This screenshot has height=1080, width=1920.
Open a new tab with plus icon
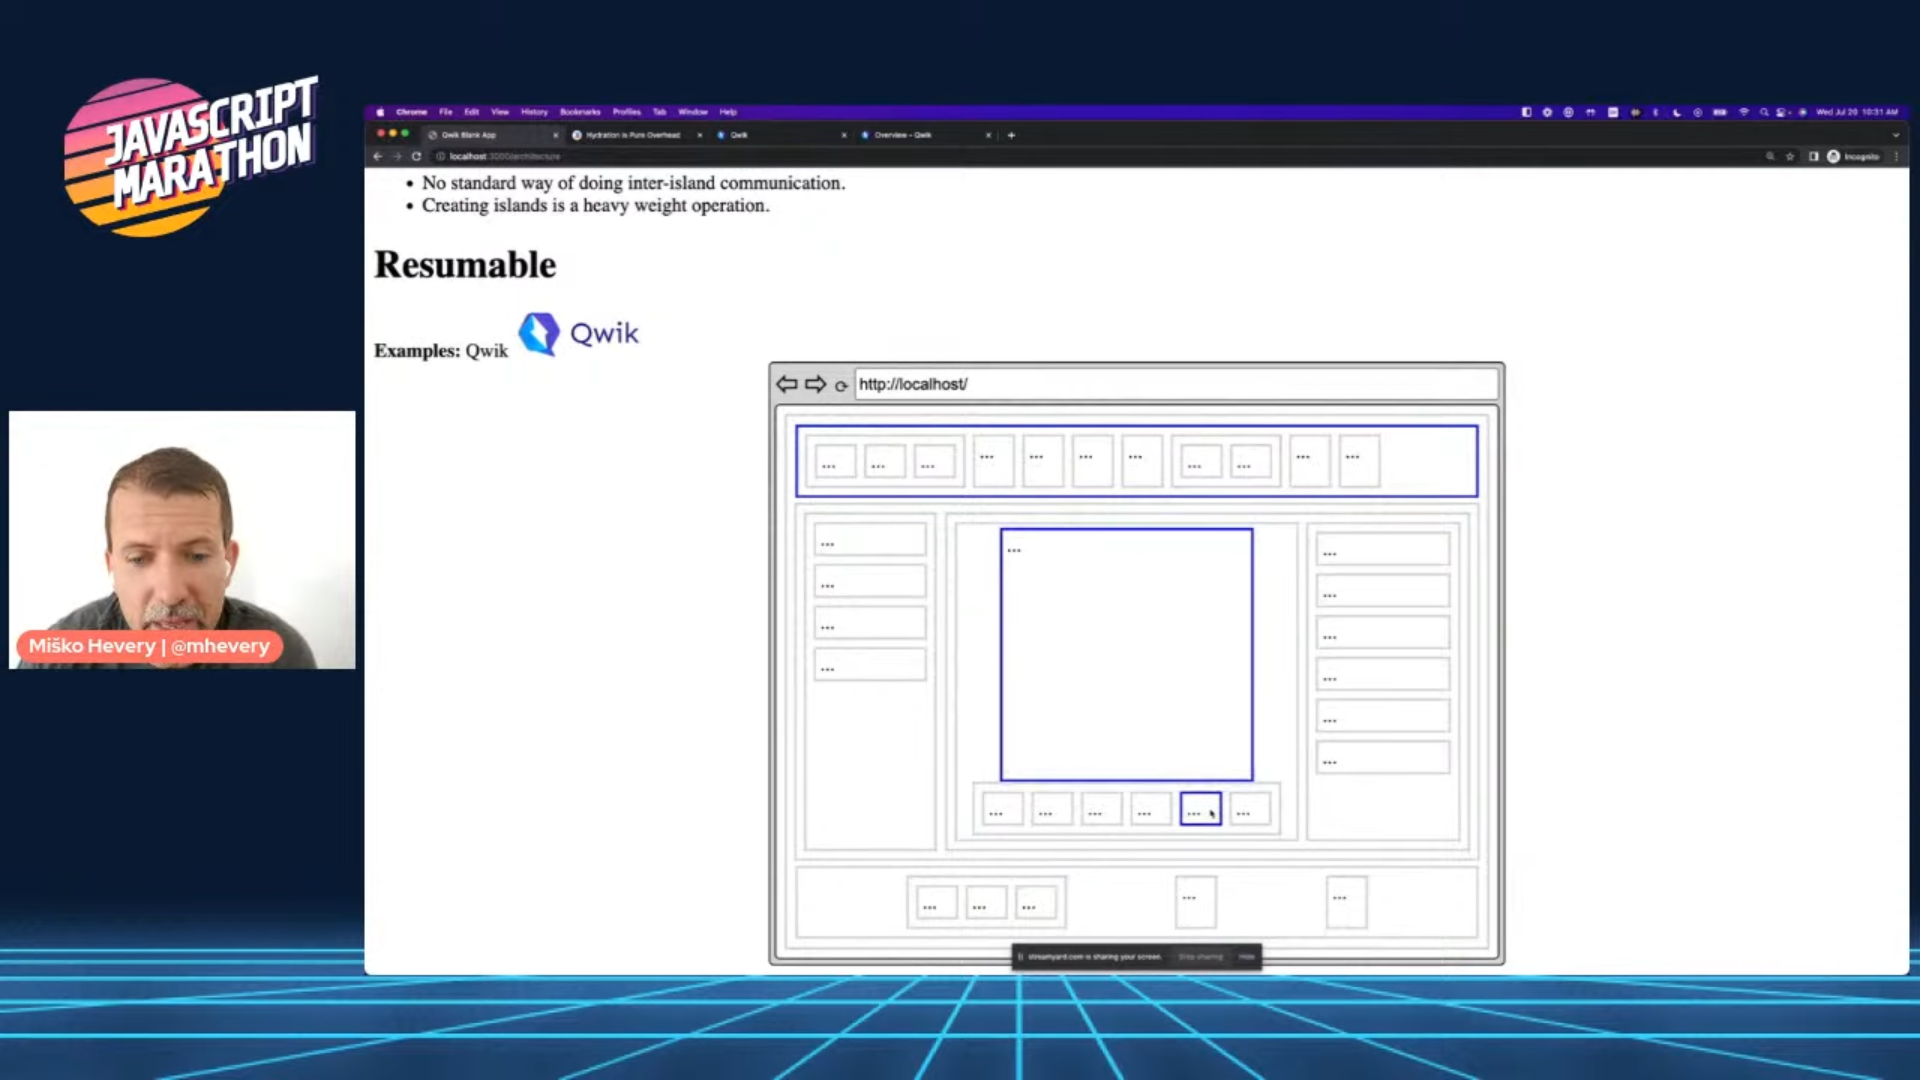[1011, 135]
